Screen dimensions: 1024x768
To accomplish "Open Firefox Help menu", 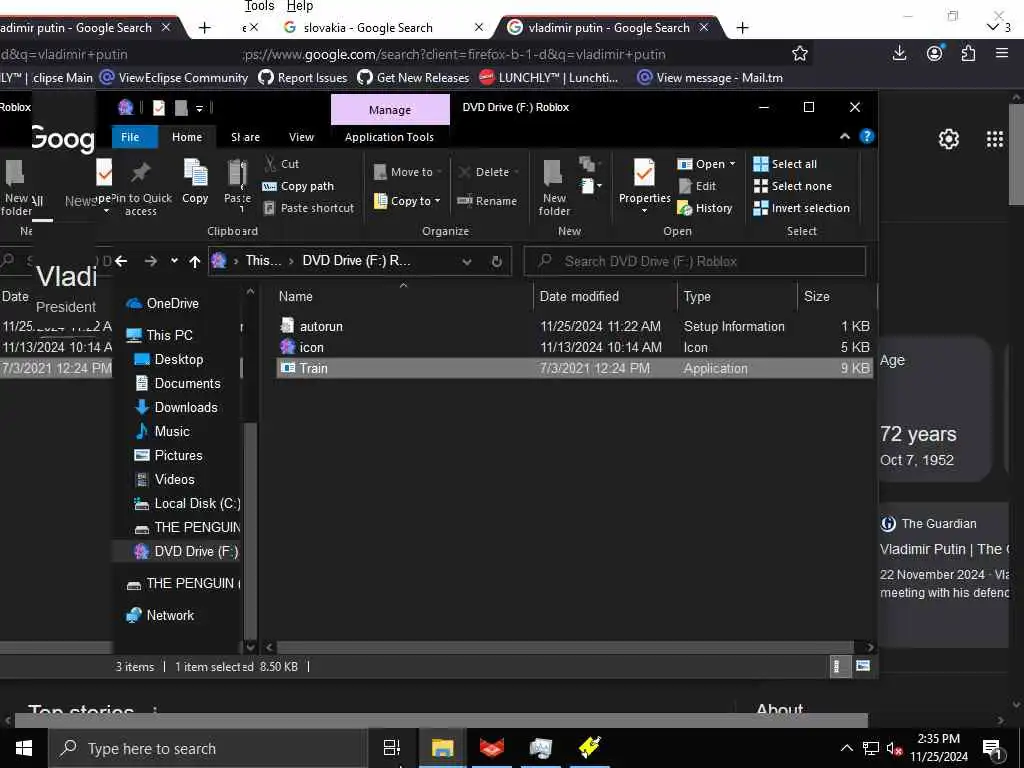I will [300, 6].
